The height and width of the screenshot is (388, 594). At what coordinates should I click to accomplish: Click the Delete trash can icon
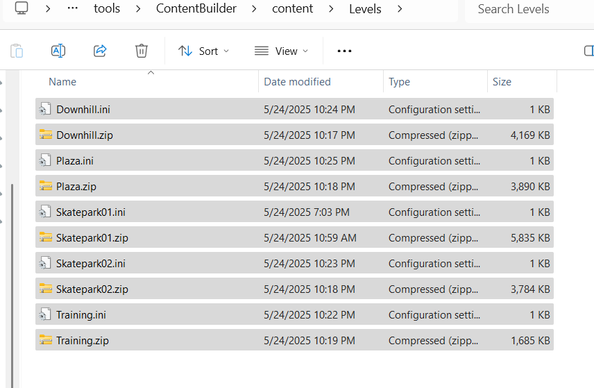click(x=141, y=51)
